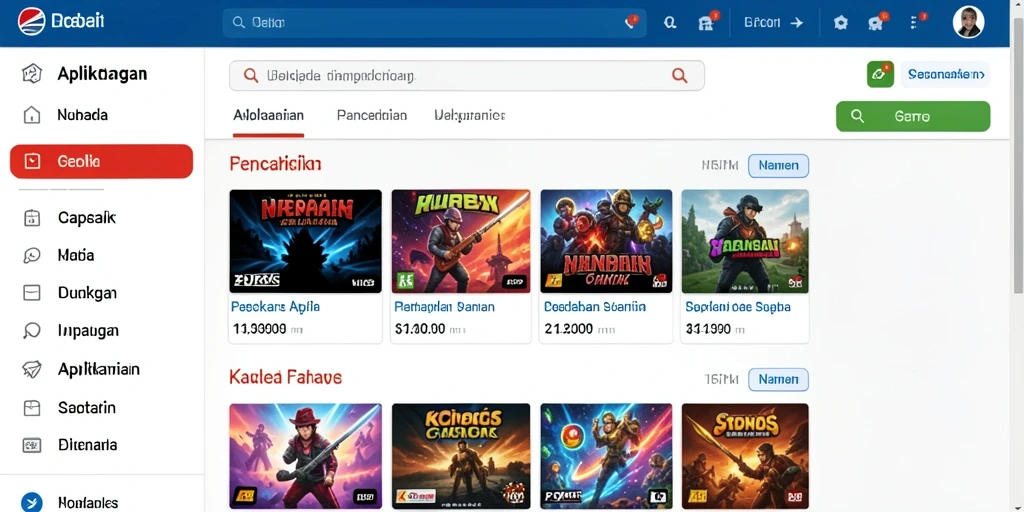Click the small green tag icon button
This screenshot has height=512, width=1024.
click(880, 74)
